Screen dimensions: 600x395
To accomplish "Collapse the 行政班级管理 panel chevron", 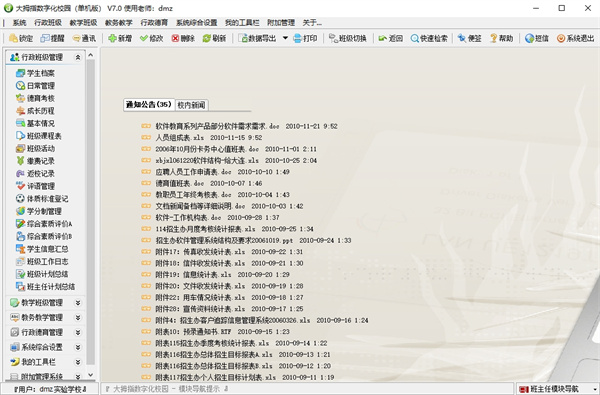I will (78, 57).
